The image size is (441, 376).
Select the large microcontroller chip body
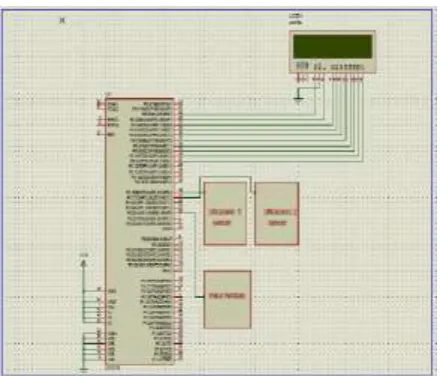pyautogui.click(x=139, y=232)
